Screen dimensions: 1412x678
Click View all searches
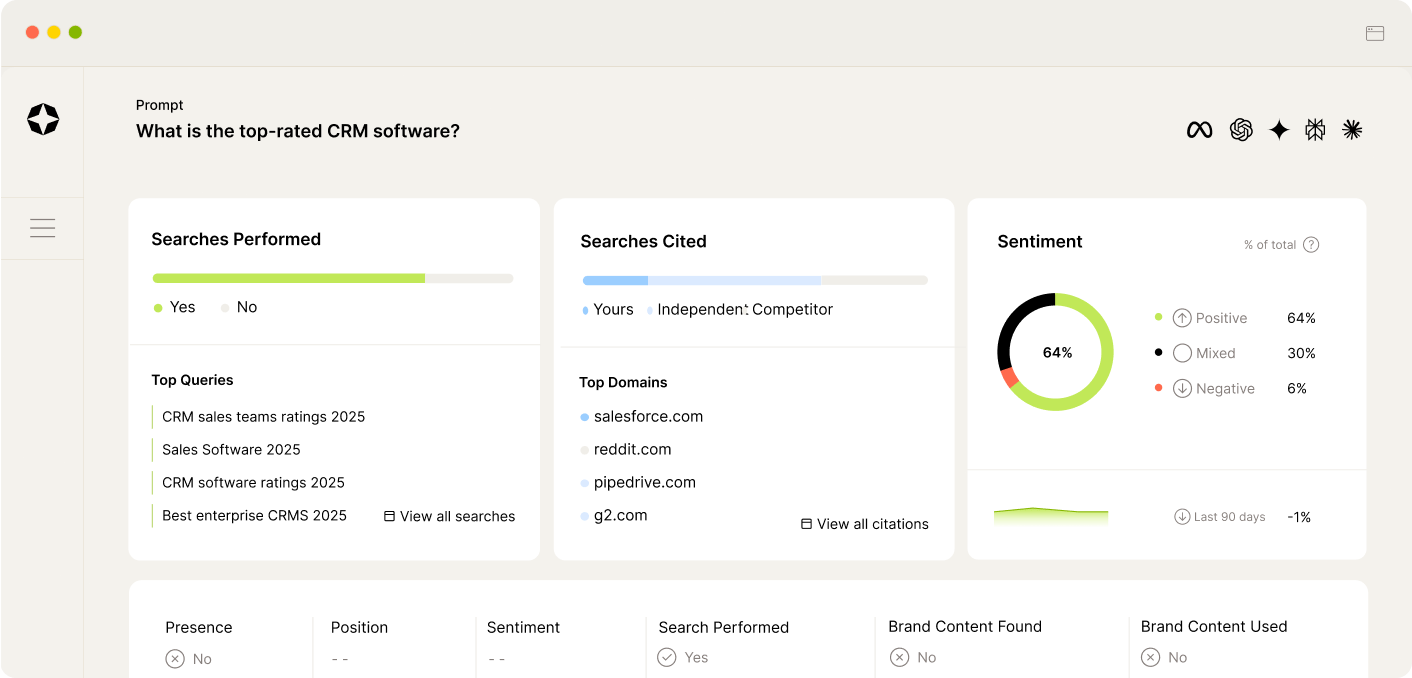(x=449, y=516)
